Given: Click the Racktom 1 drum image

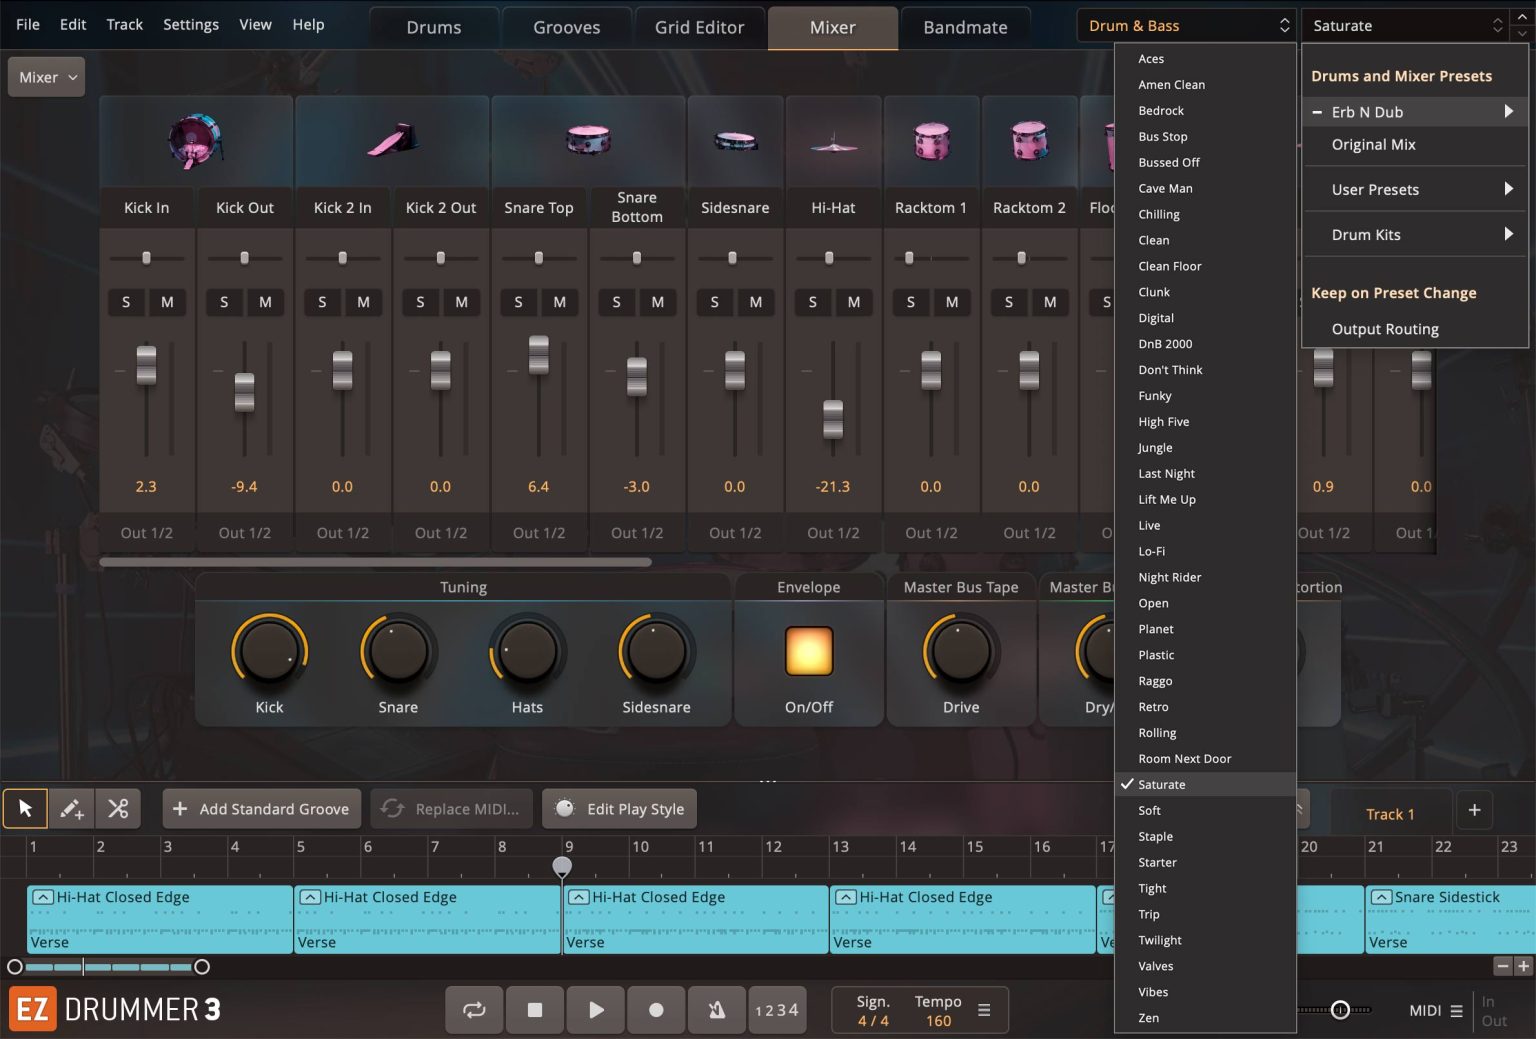Looking at the screenshot, I should (x=931, y=141).
